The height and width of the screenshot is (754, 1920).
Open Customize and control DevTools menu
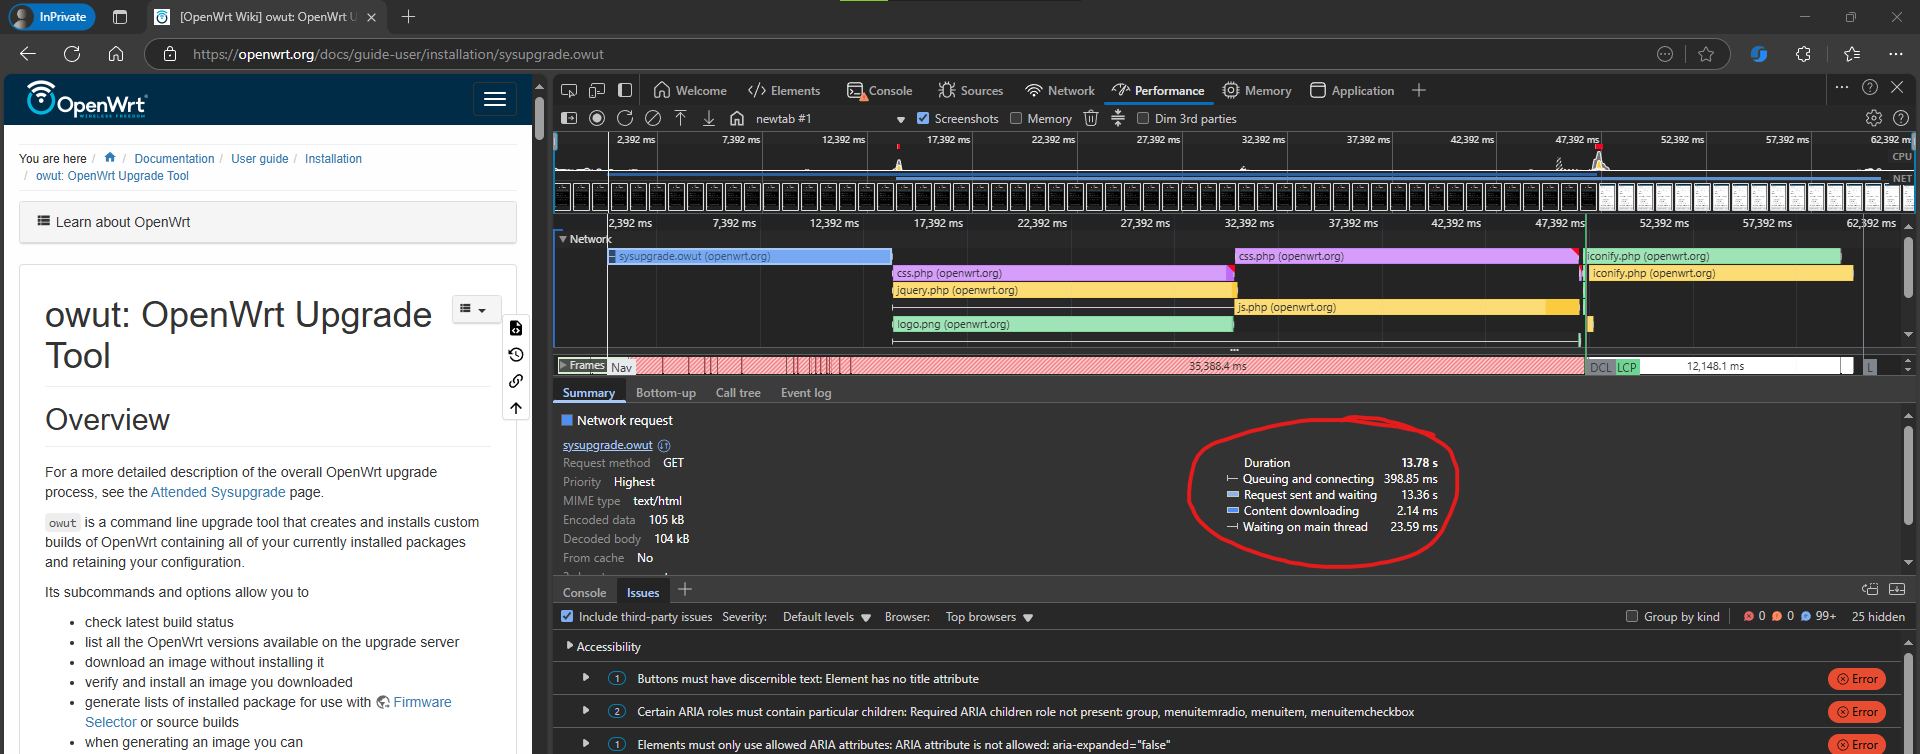pos(1842,88)
